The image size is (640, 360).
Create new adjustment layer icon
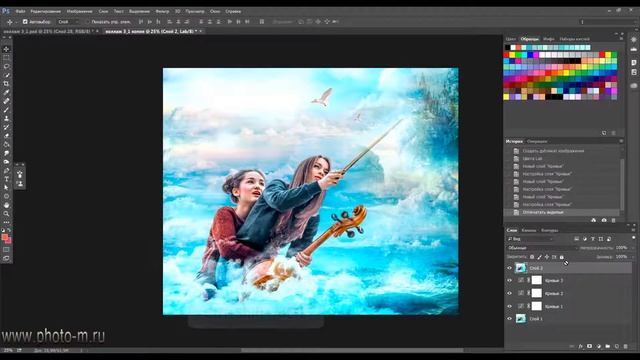pyautogui.click(x=599, y=346)
